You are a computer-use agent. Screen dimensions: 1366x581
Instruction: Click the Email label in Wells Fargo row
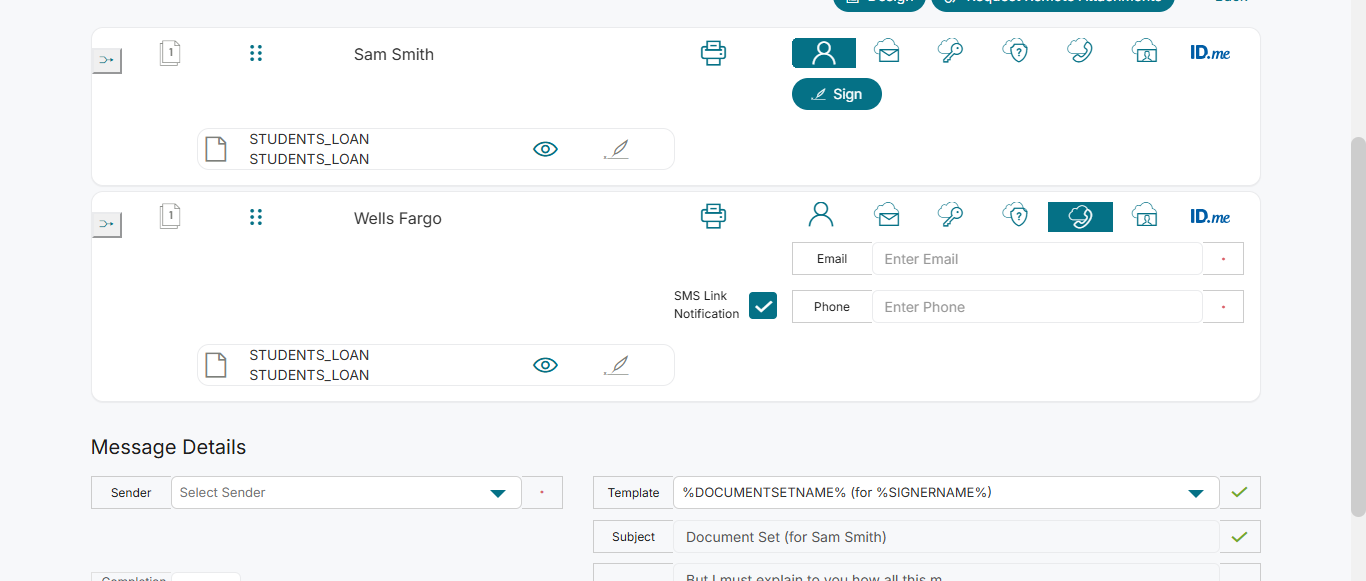point(832,259)
